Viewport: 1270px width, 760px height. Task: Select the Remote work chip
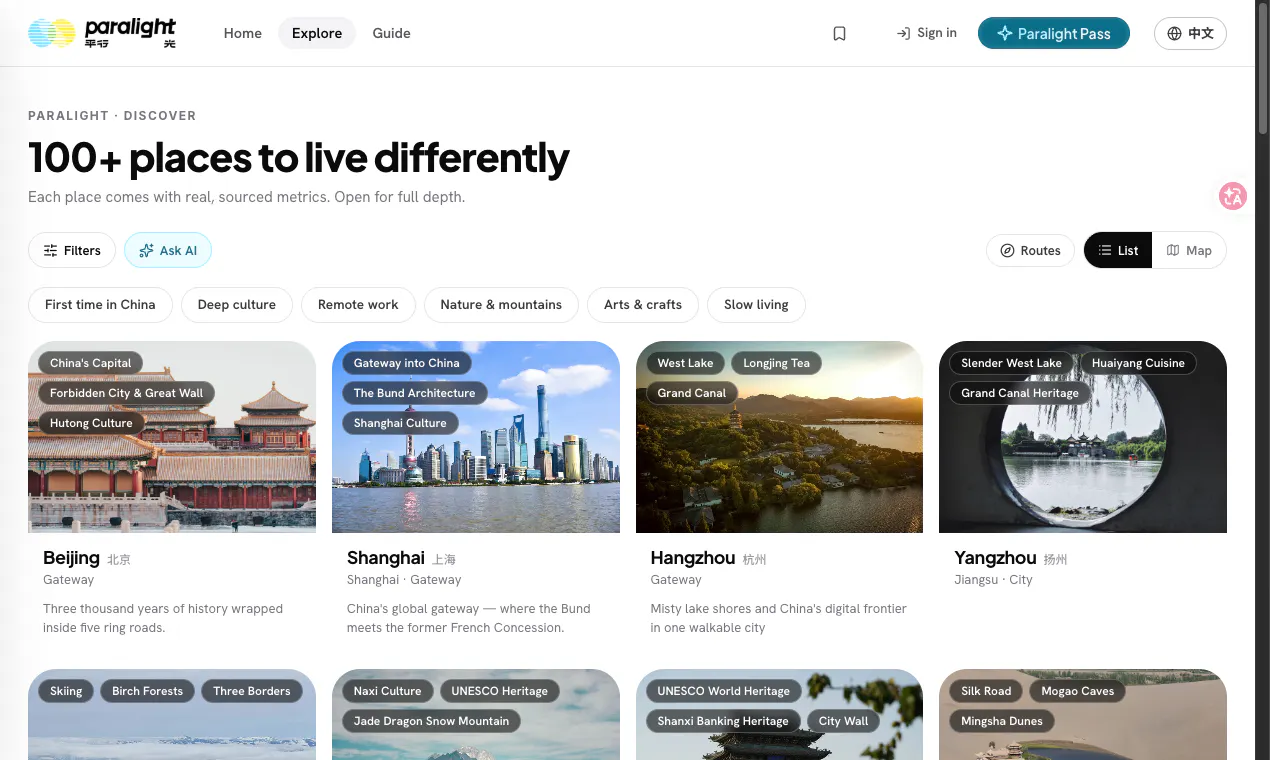[x=358, y=305]
